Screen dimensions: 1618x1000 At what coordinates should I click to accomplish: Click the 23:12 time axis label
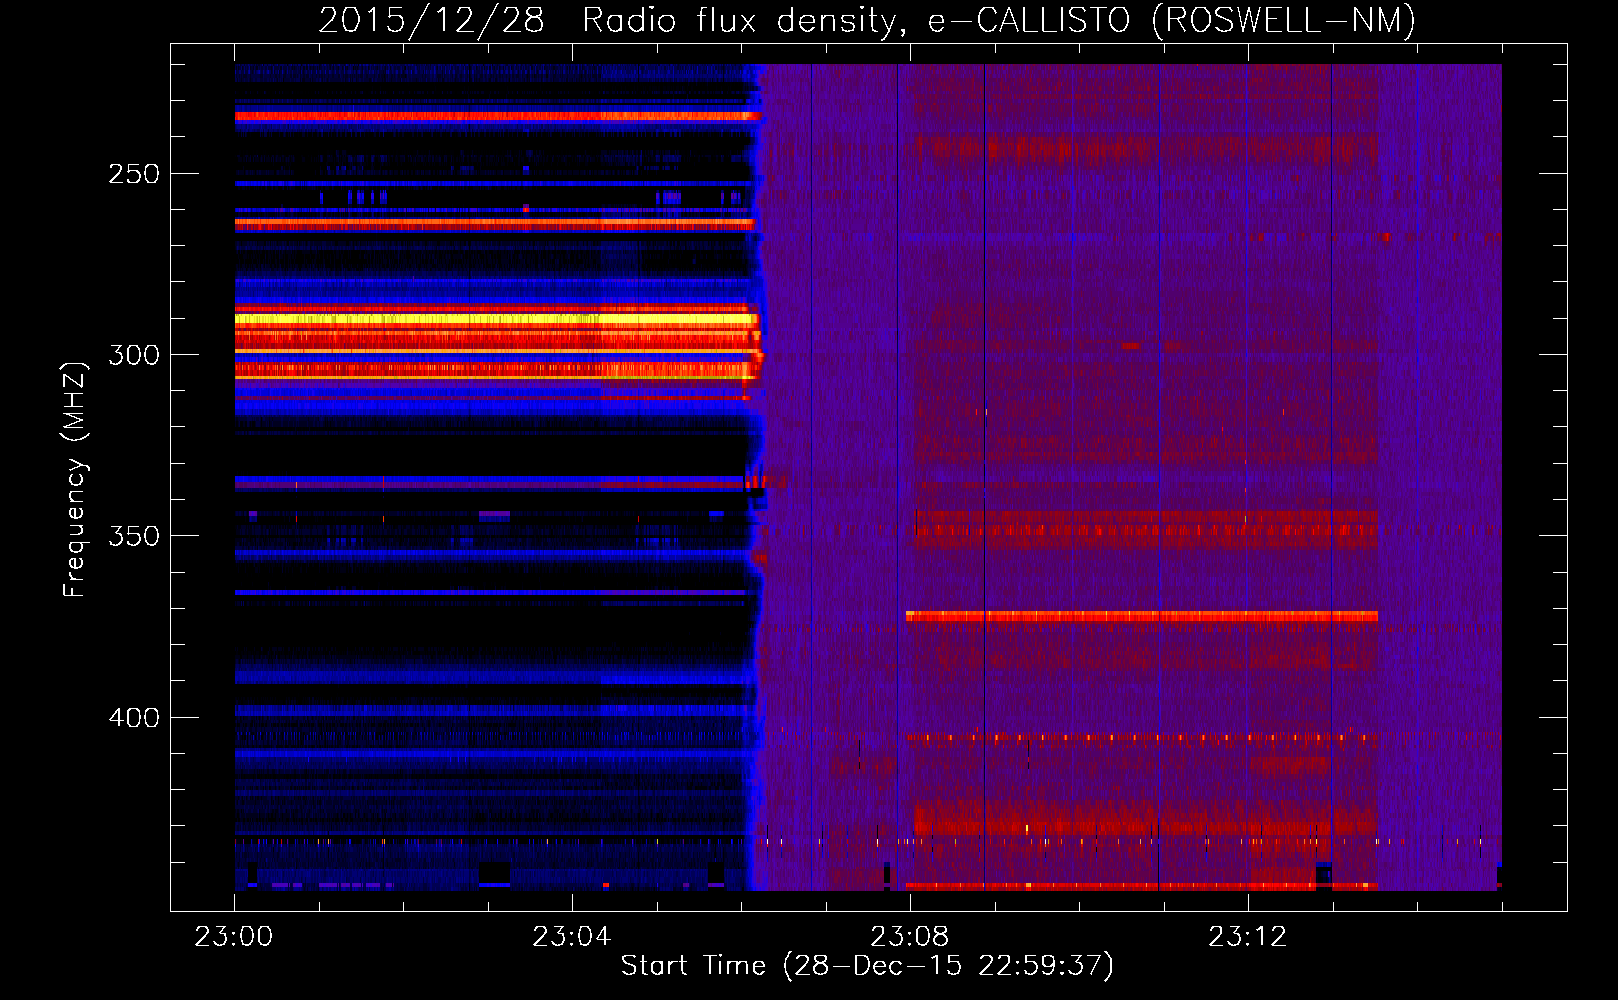[x=1247, y=937]
